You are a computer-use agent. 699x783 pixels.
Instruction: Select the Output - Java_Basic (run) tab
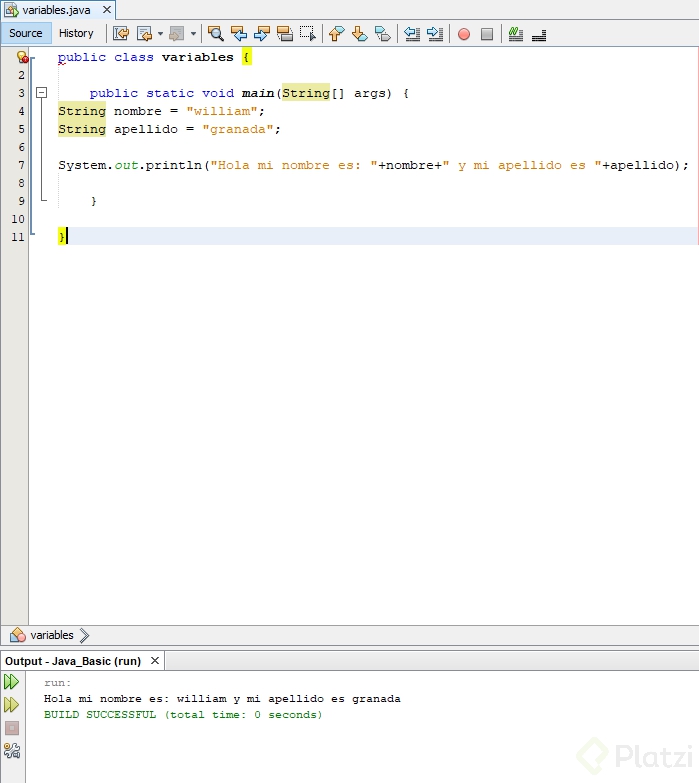73,661
